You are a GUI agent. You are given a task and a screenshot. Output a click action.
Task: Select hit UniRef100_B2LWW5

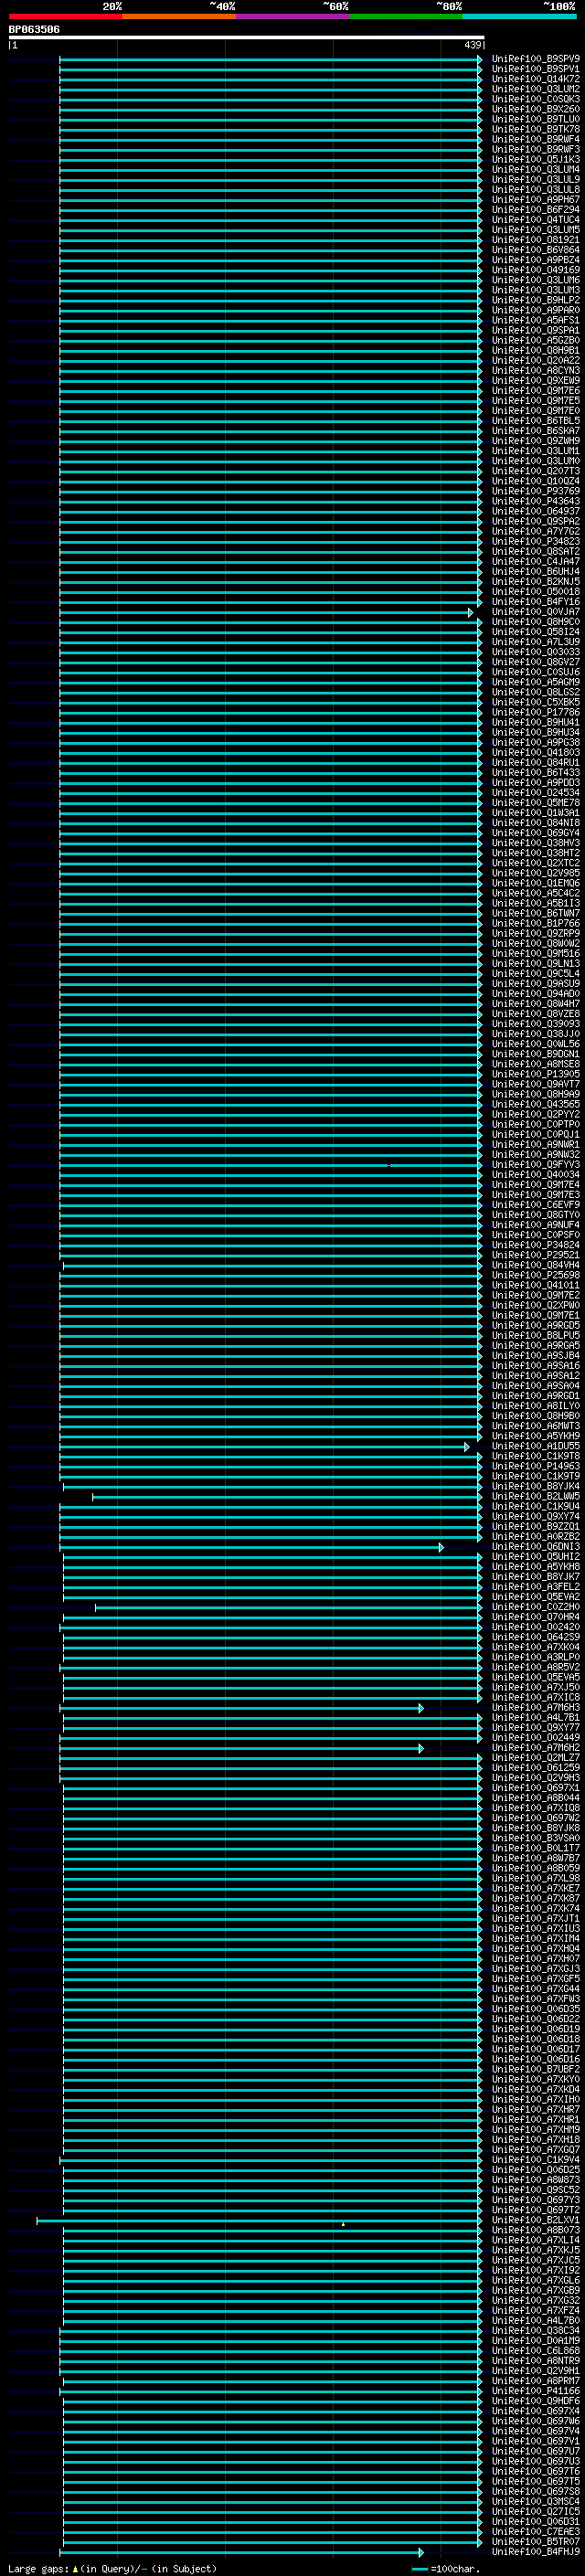tap(536, 1496)
